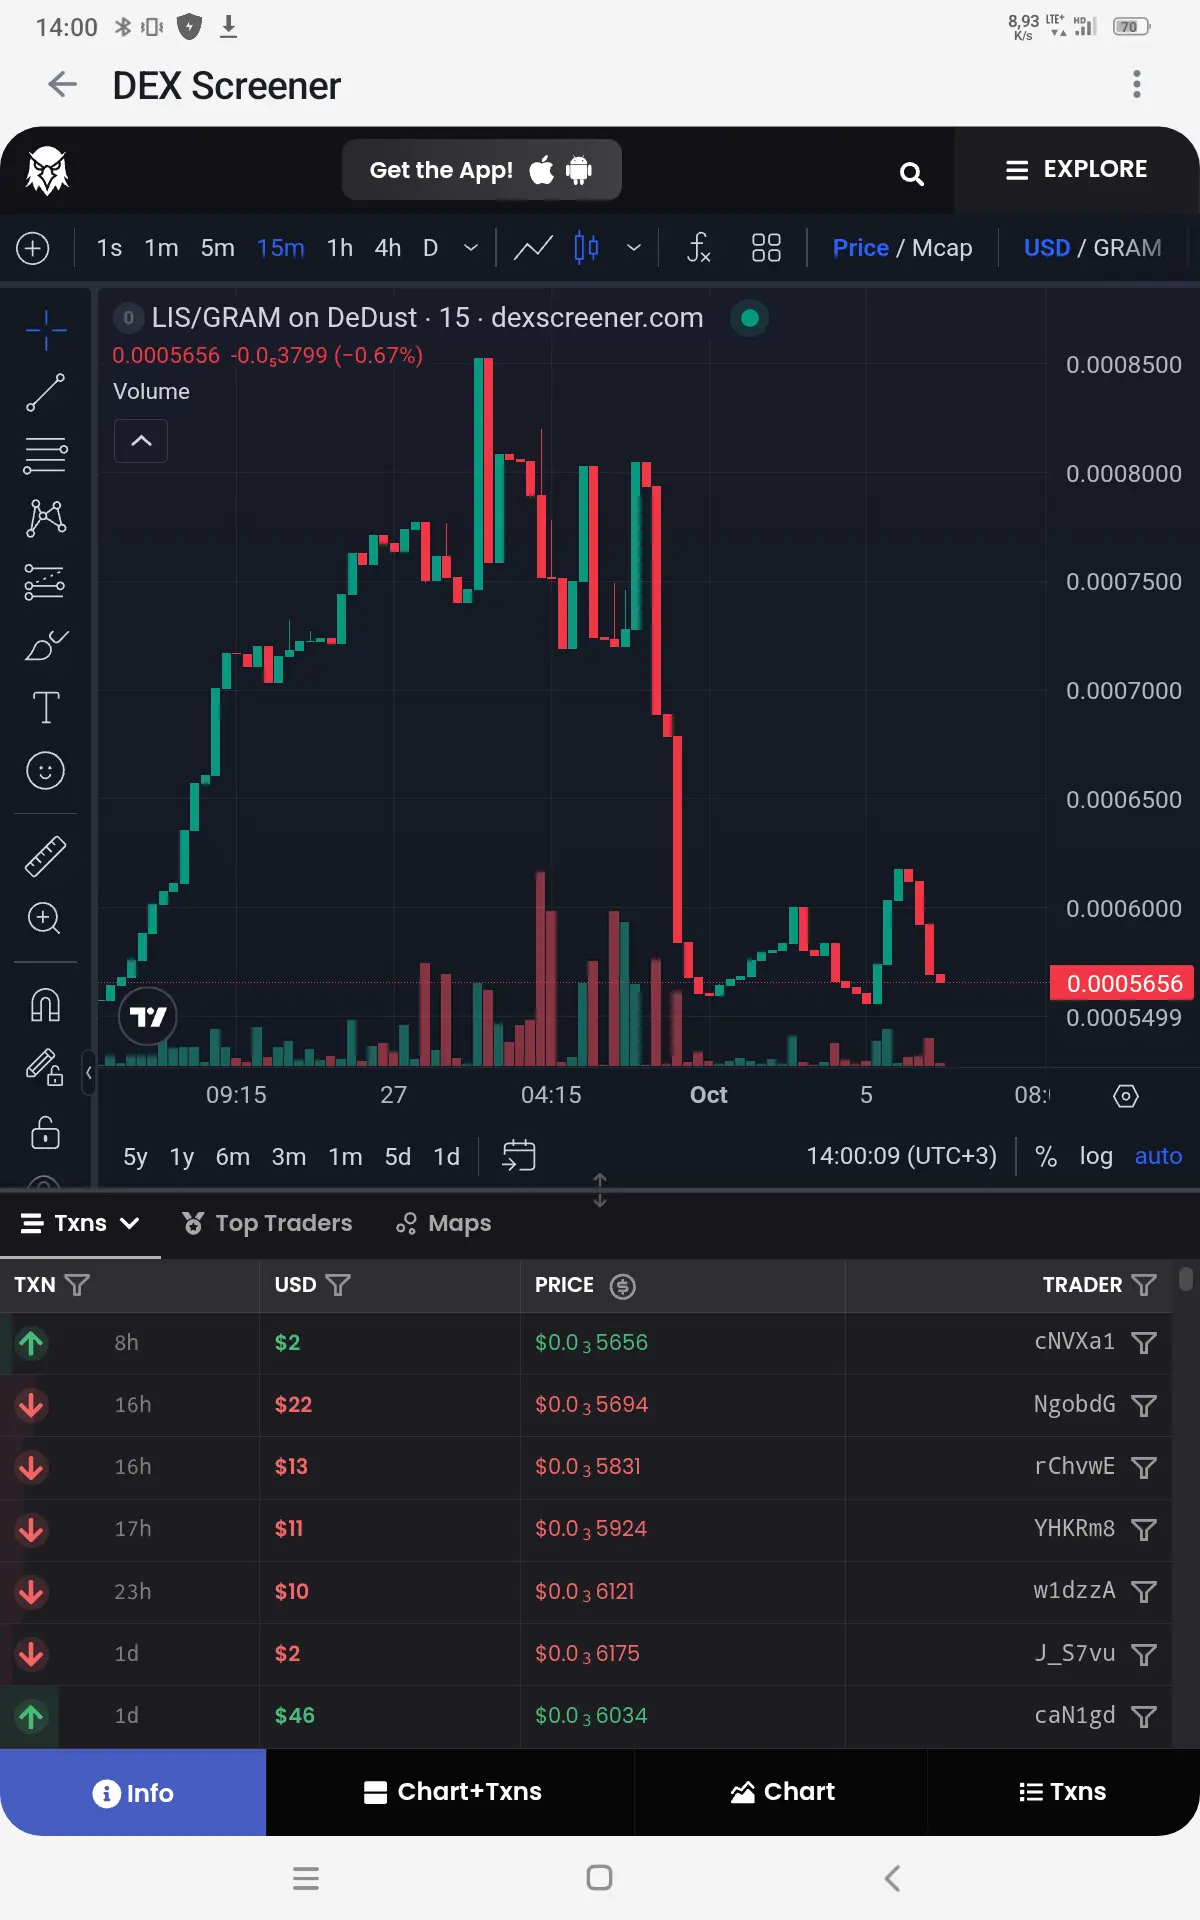1200x1920 pixels.
Task: Open the Chart+Txns bottom tab
Action: pyautogui.click(x=451, y=1792)
